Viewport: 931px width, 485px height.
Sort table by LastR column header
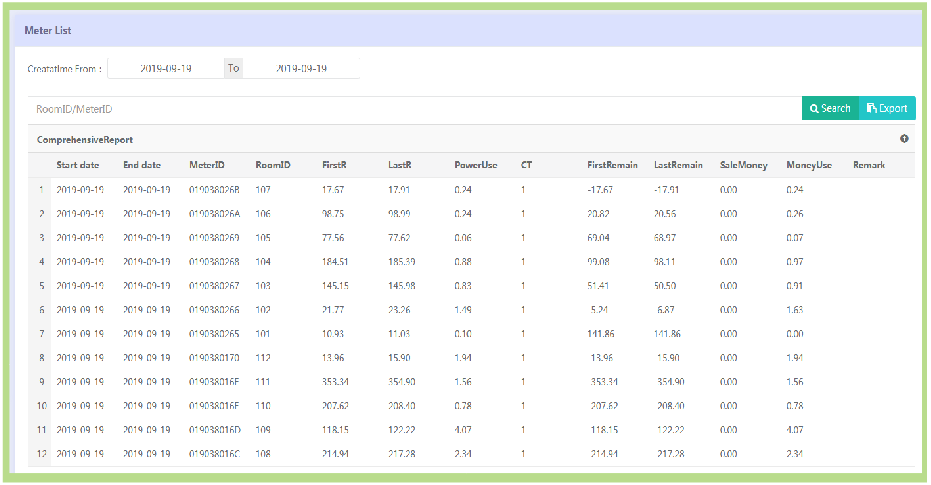tap(400, 165)
